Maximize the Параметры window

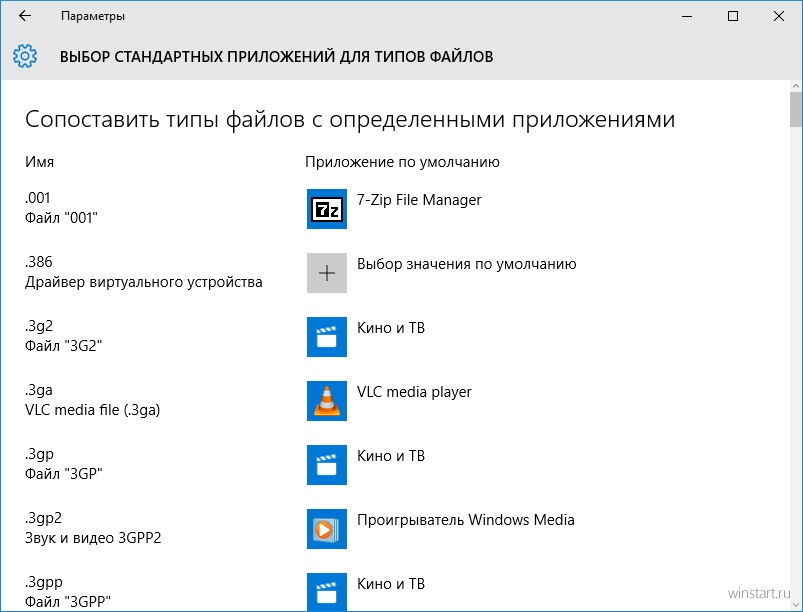click(733, 16)
